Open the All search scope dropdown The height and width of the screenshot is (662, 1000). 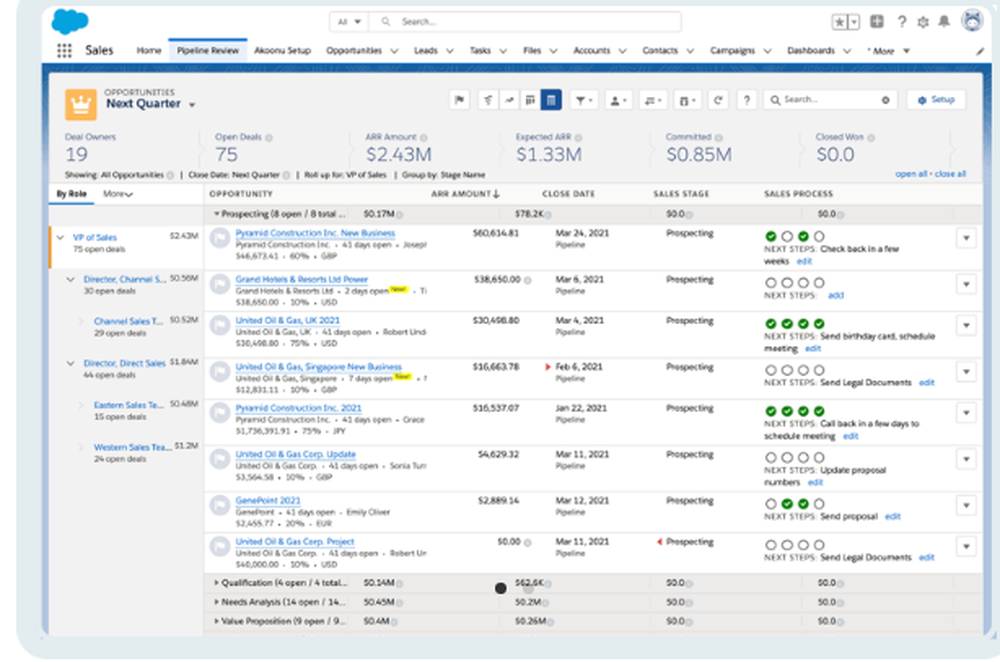coord(349,22)
